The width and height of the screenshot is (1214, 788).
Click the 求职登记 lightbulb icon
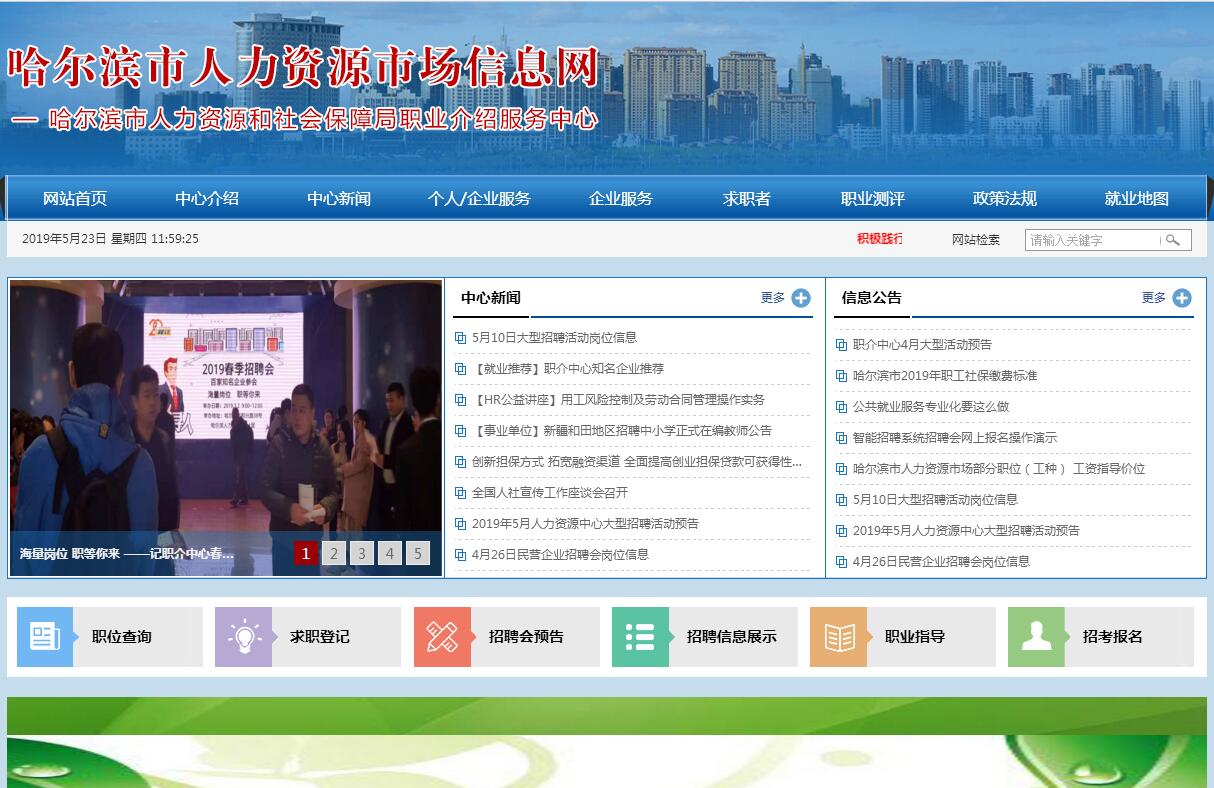pos(243,637)
